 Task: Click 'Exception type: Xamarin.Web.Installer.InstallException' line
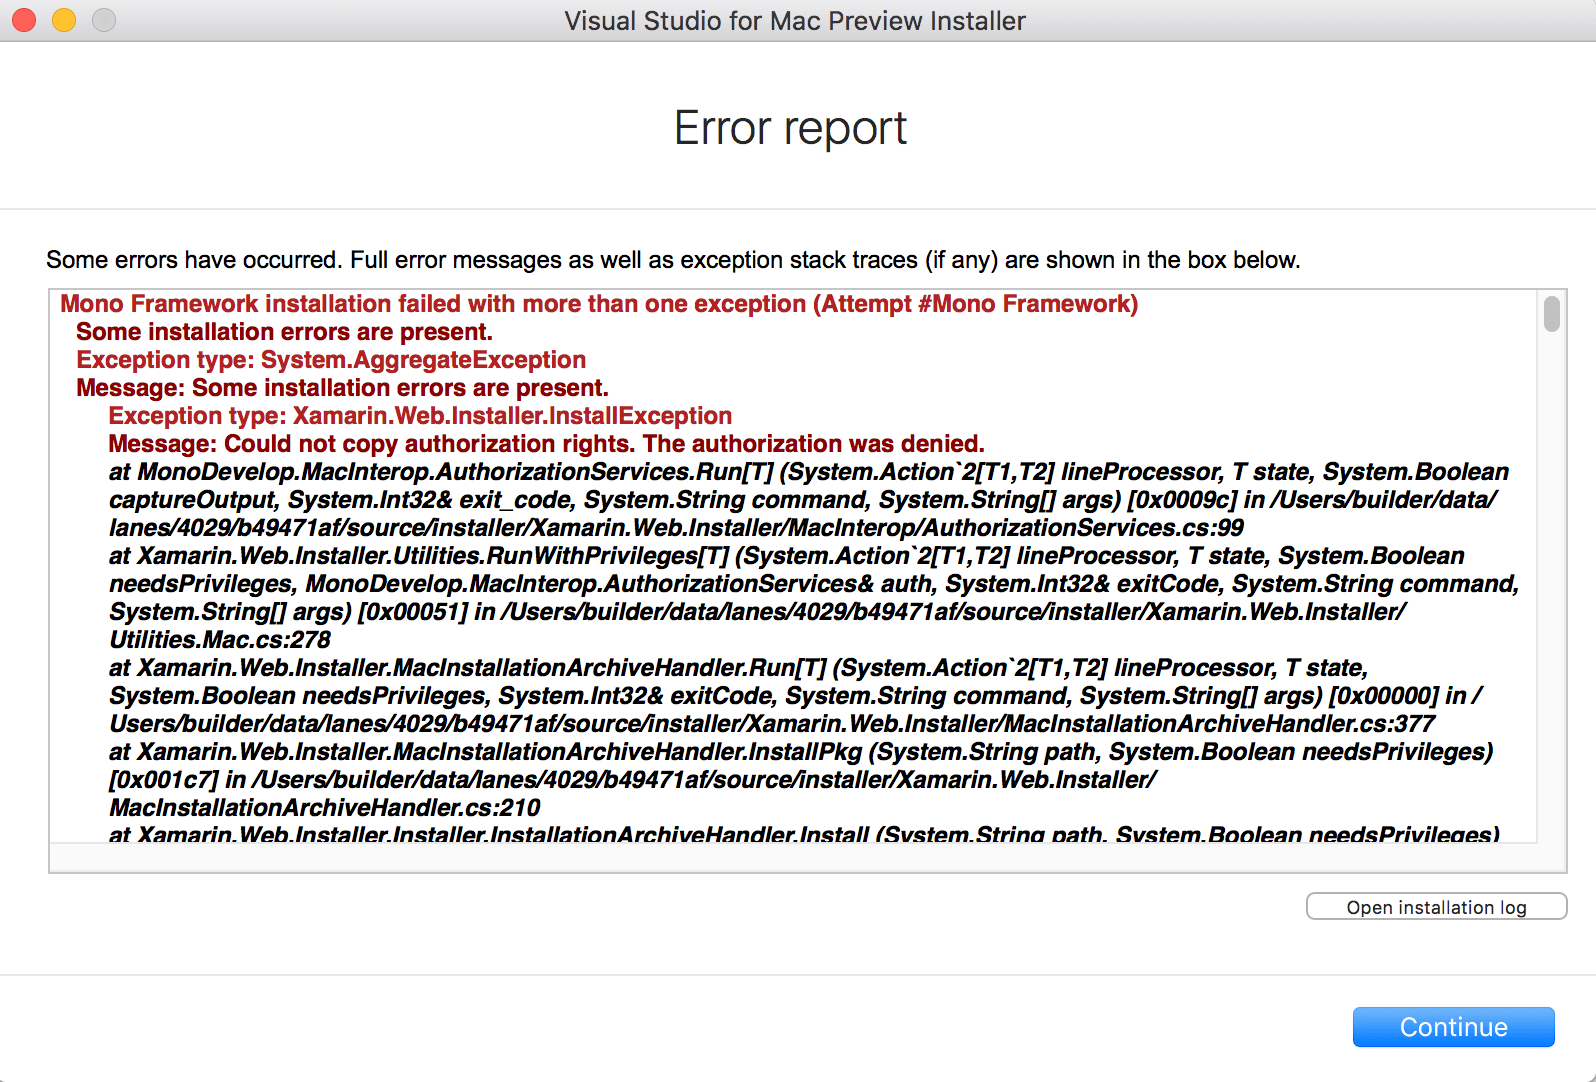(x=420, y=416)
